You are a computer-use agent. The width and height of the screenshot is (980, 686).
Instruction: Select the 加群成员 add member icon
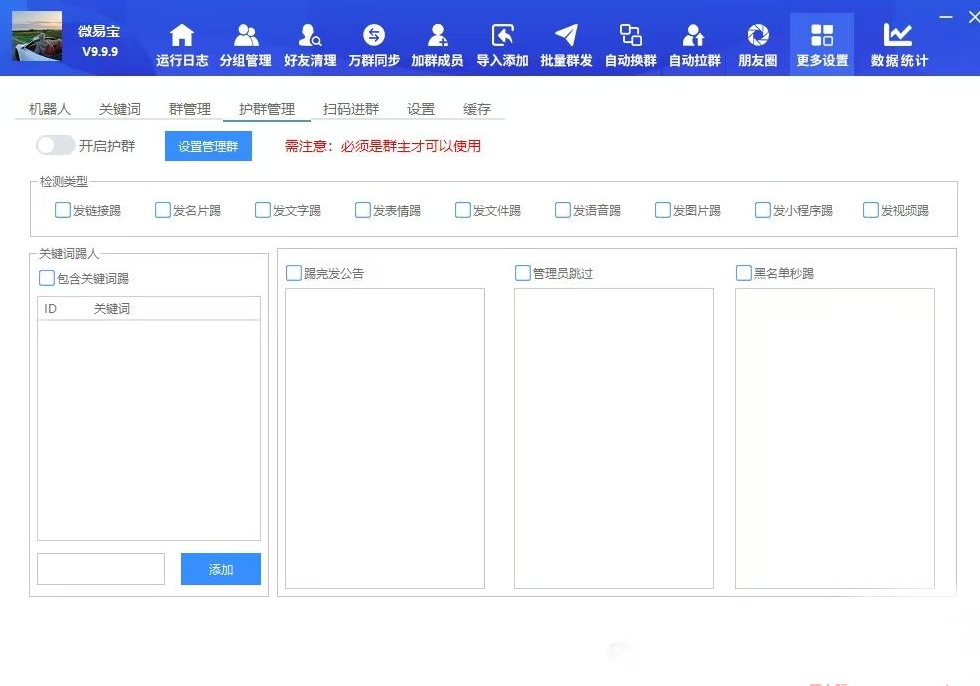click(x=437, y=37)
